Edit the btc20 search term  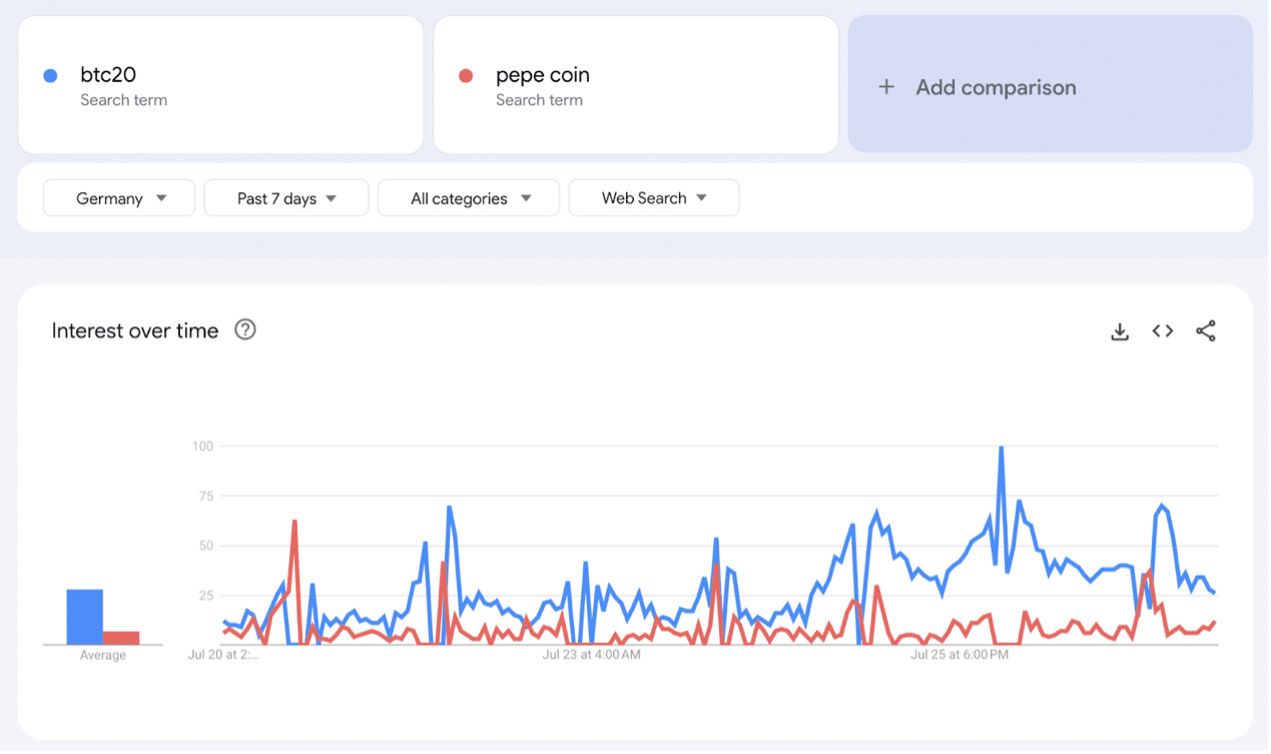pos(108,75)
